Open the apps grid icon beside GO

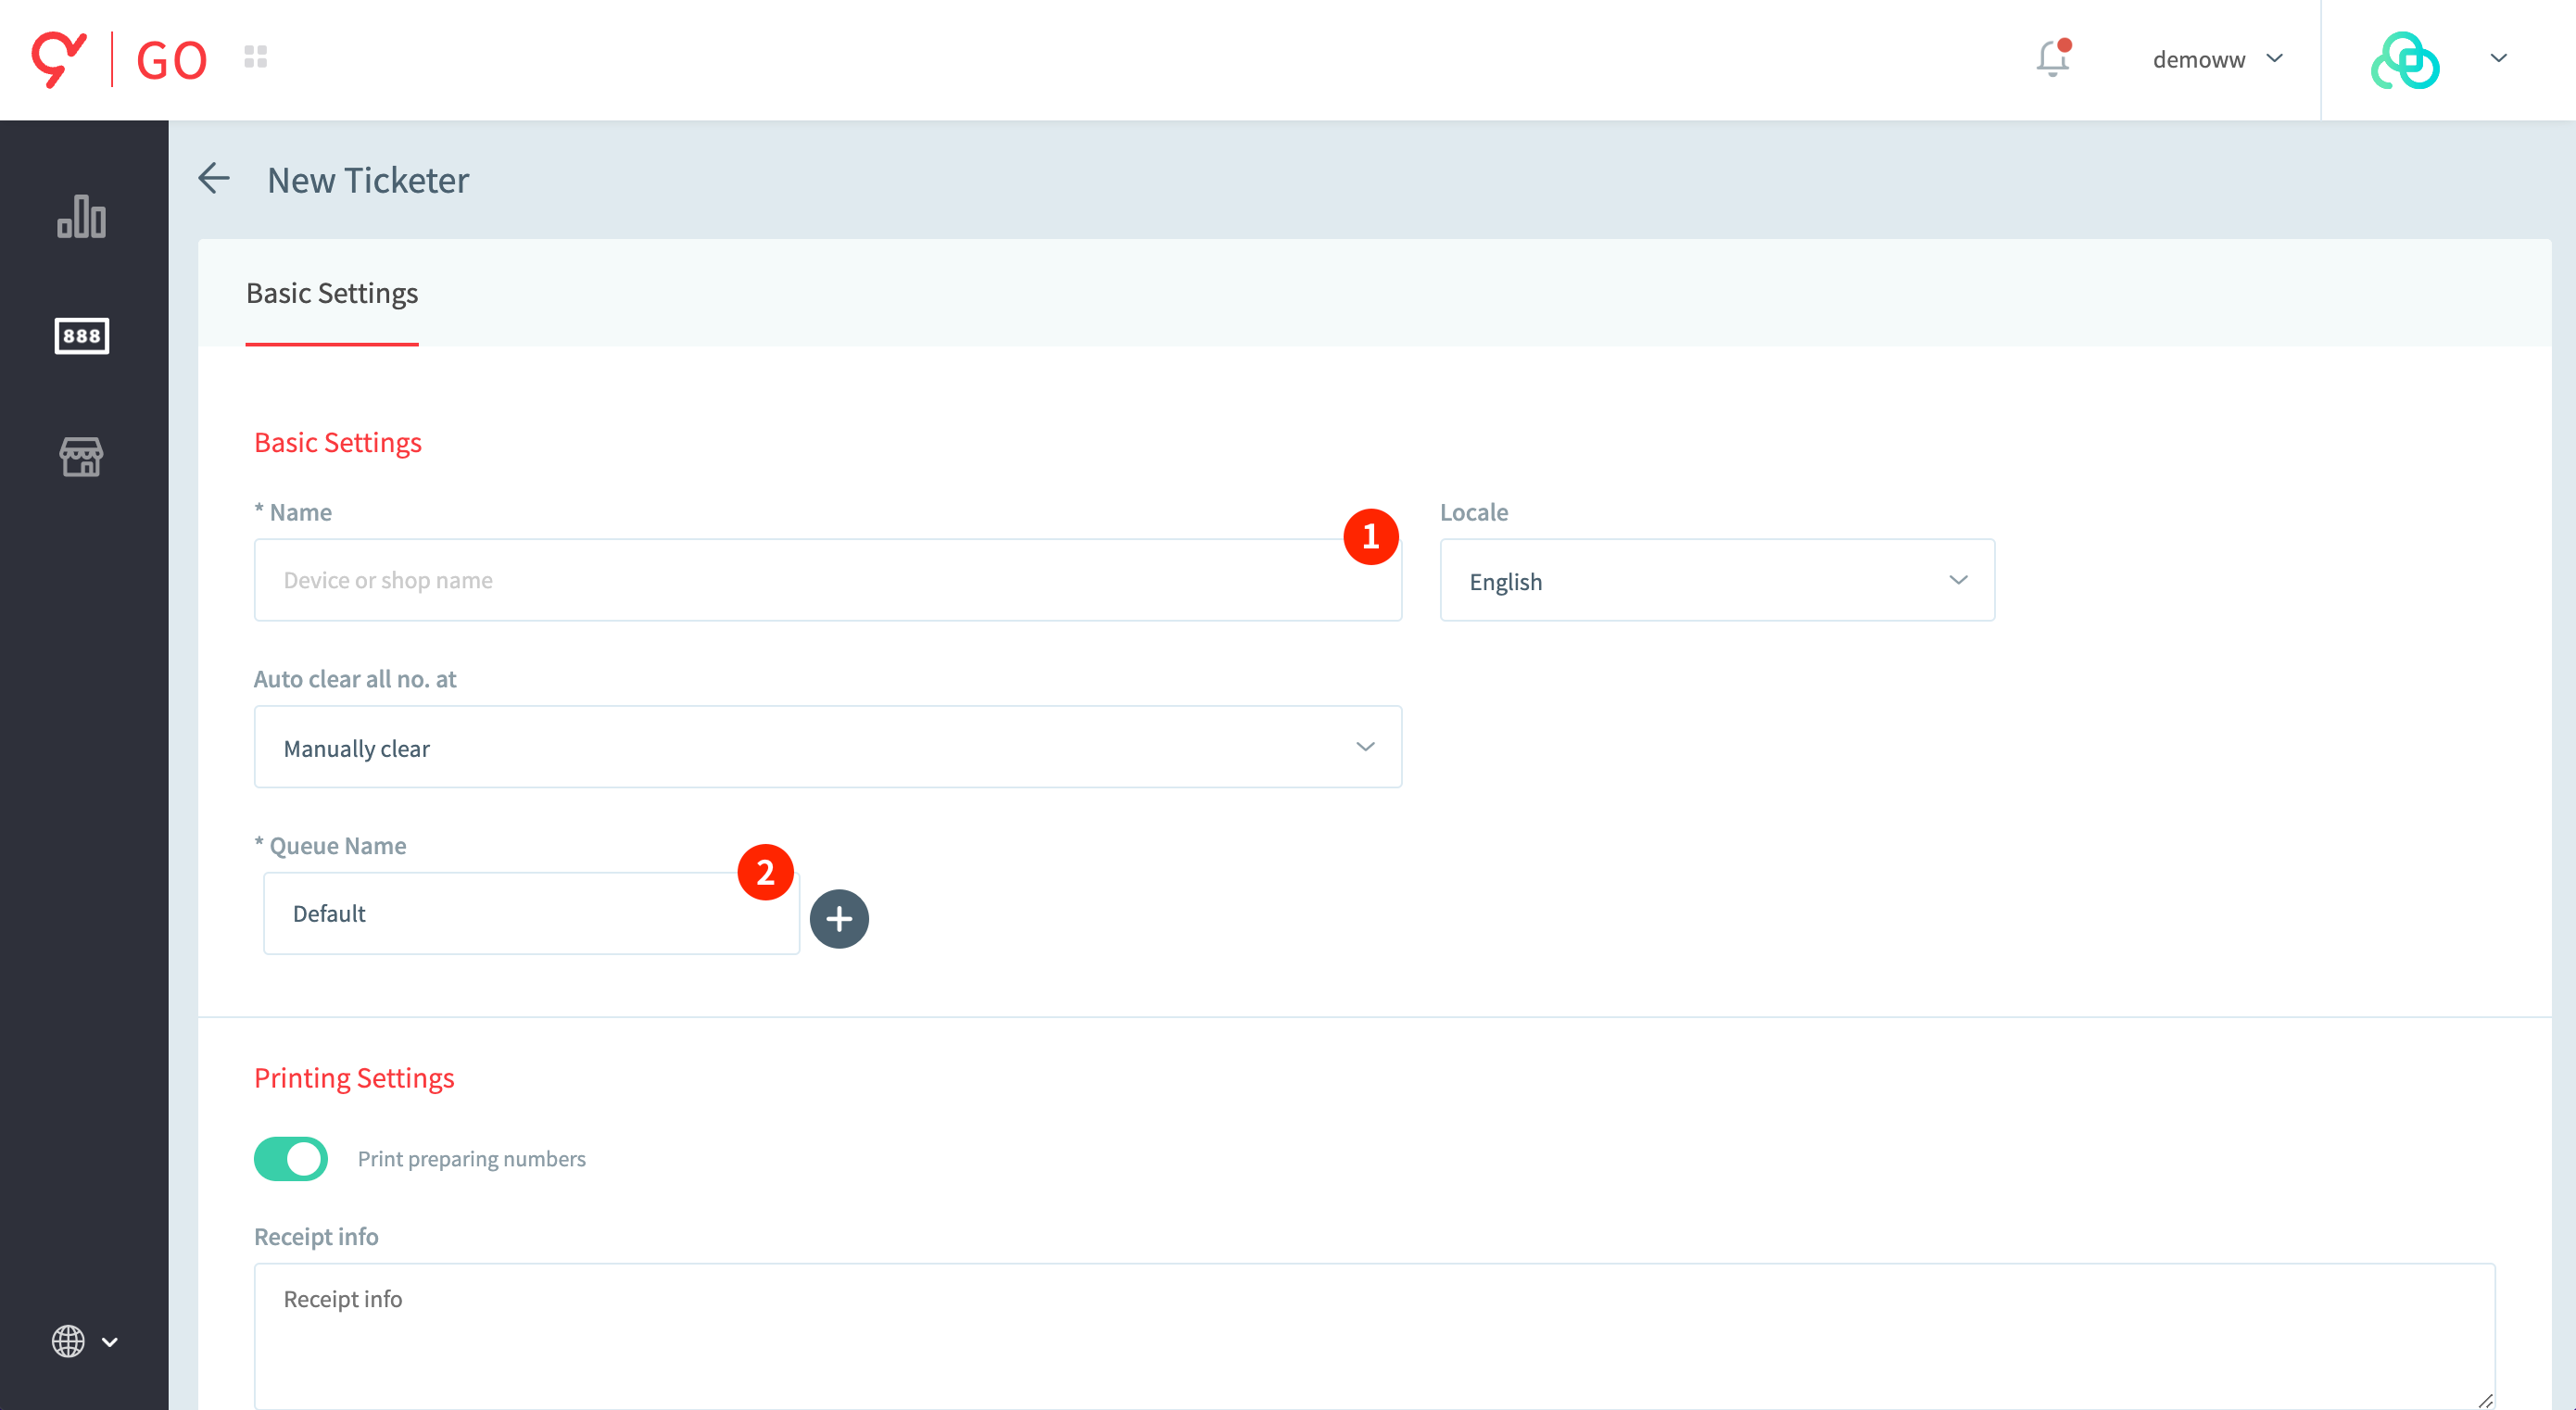point(255,57)
